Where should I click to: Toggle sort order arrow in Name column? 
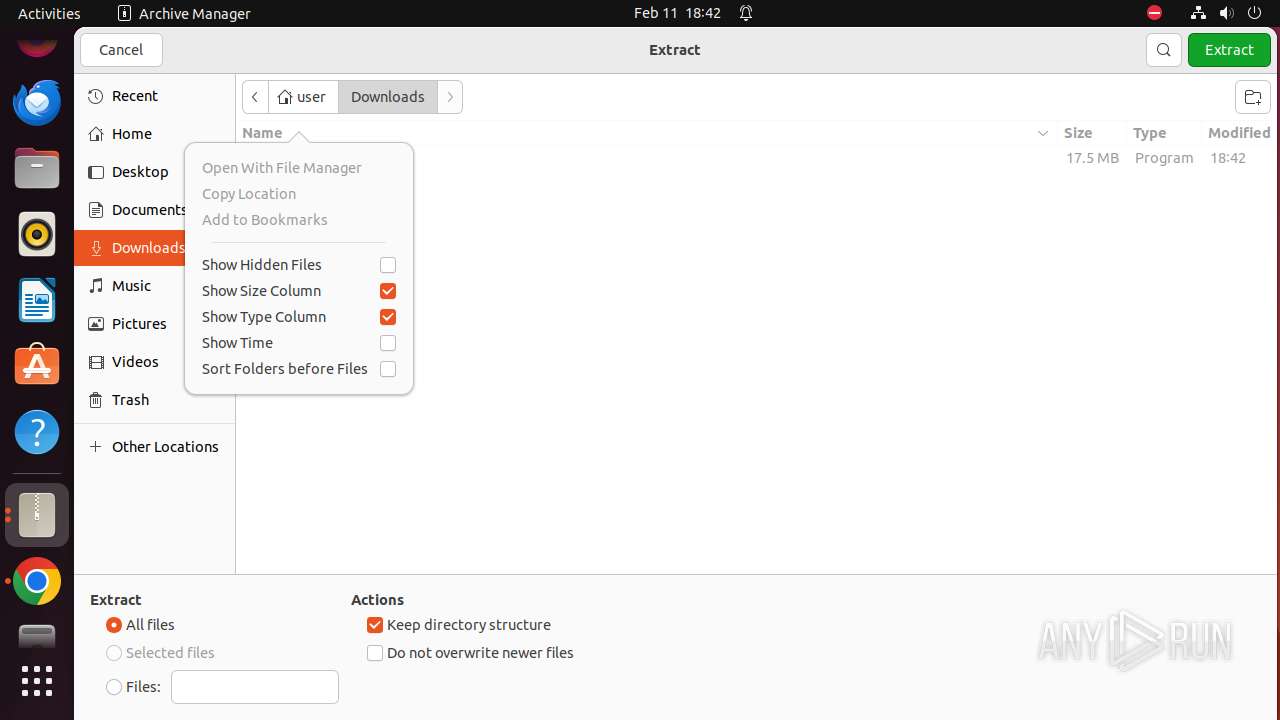(x=1043, y=133)
